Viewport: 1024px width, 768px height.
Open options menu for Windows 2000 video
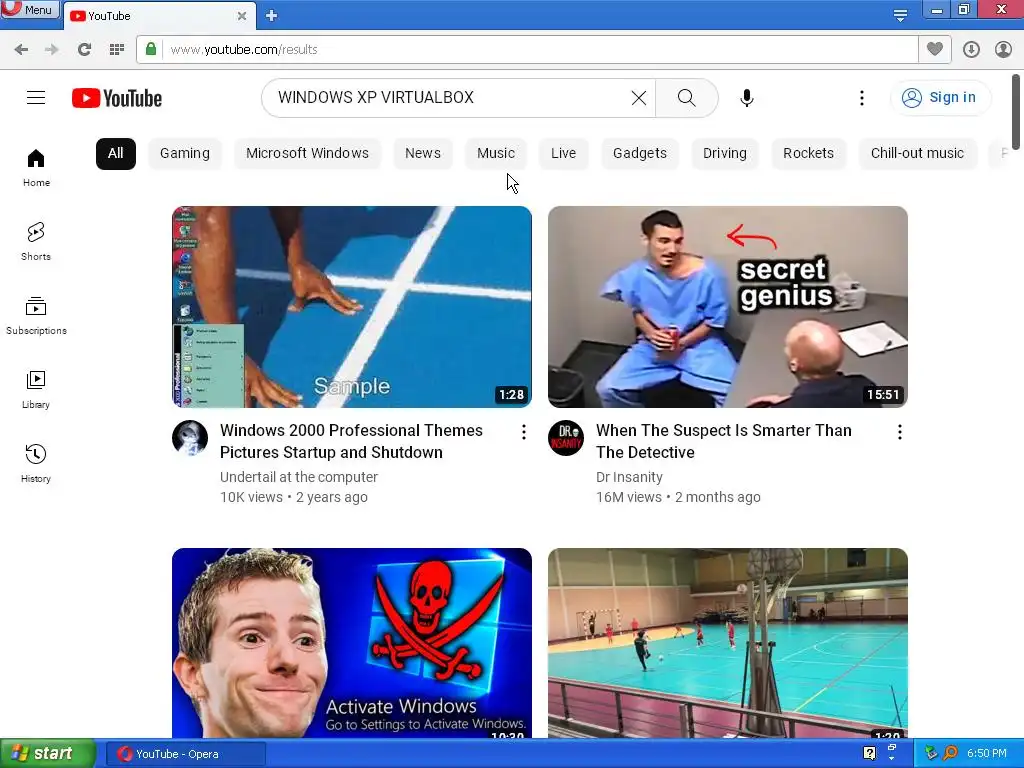[x=524, y=432]
